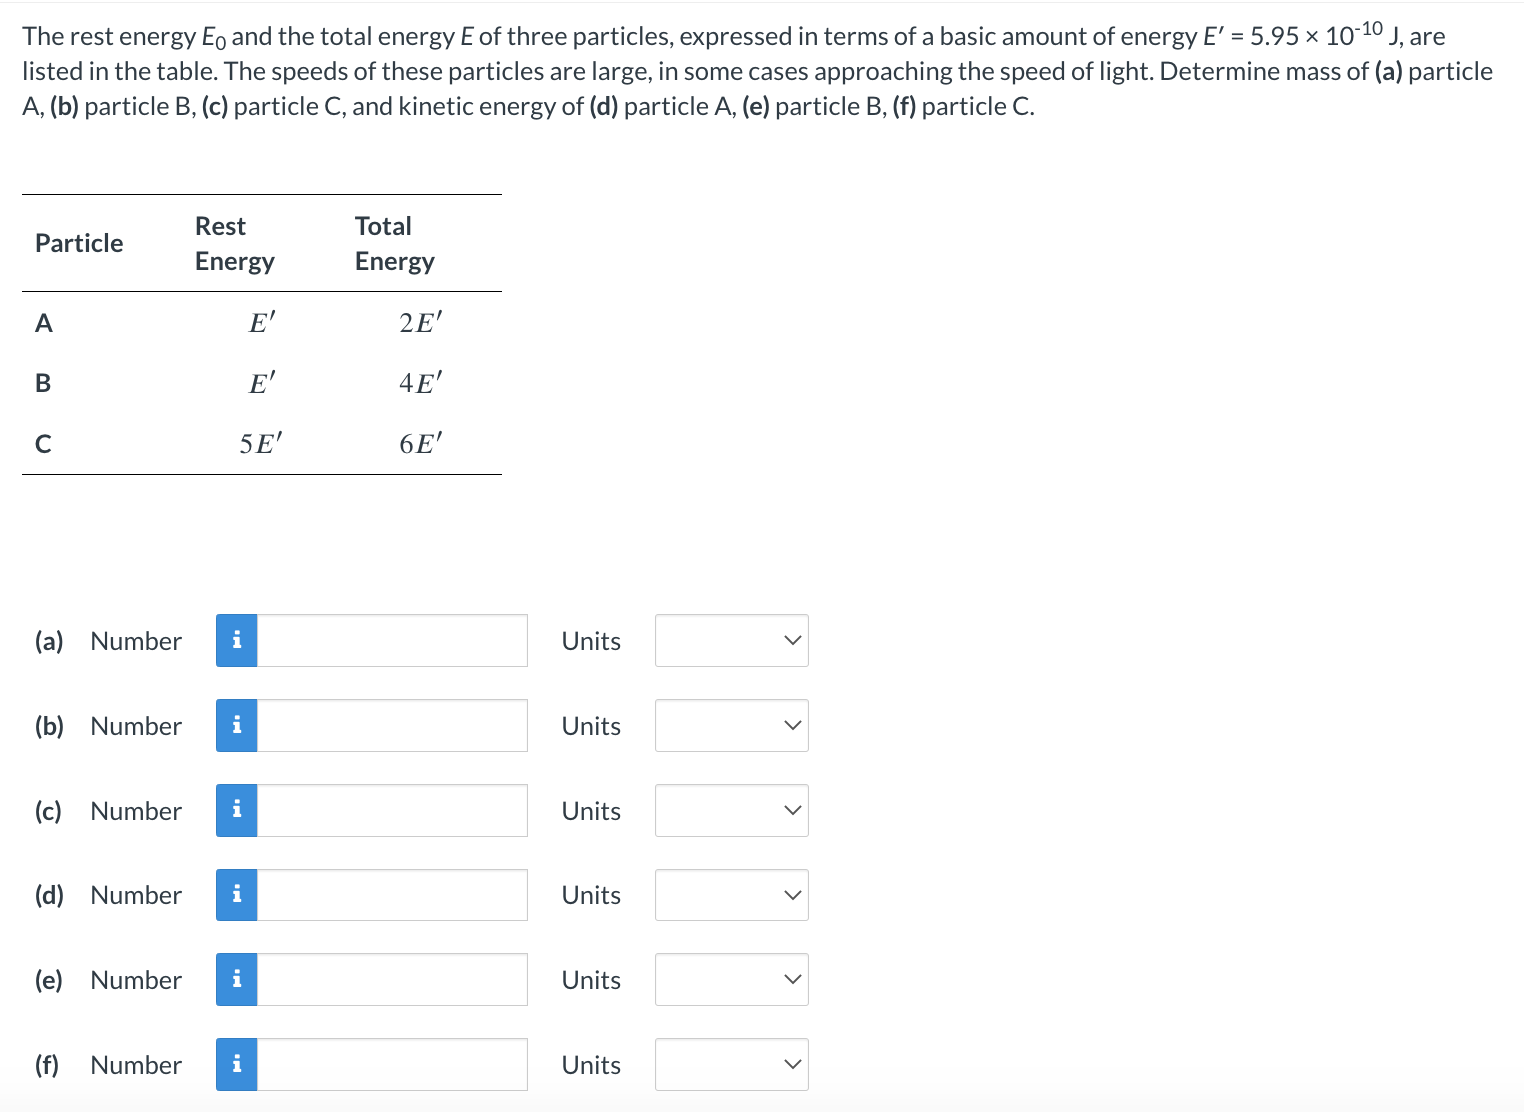Choose units for part (f) answer
This screenshot has height=1112, width=1524.
click(731, 1065)
